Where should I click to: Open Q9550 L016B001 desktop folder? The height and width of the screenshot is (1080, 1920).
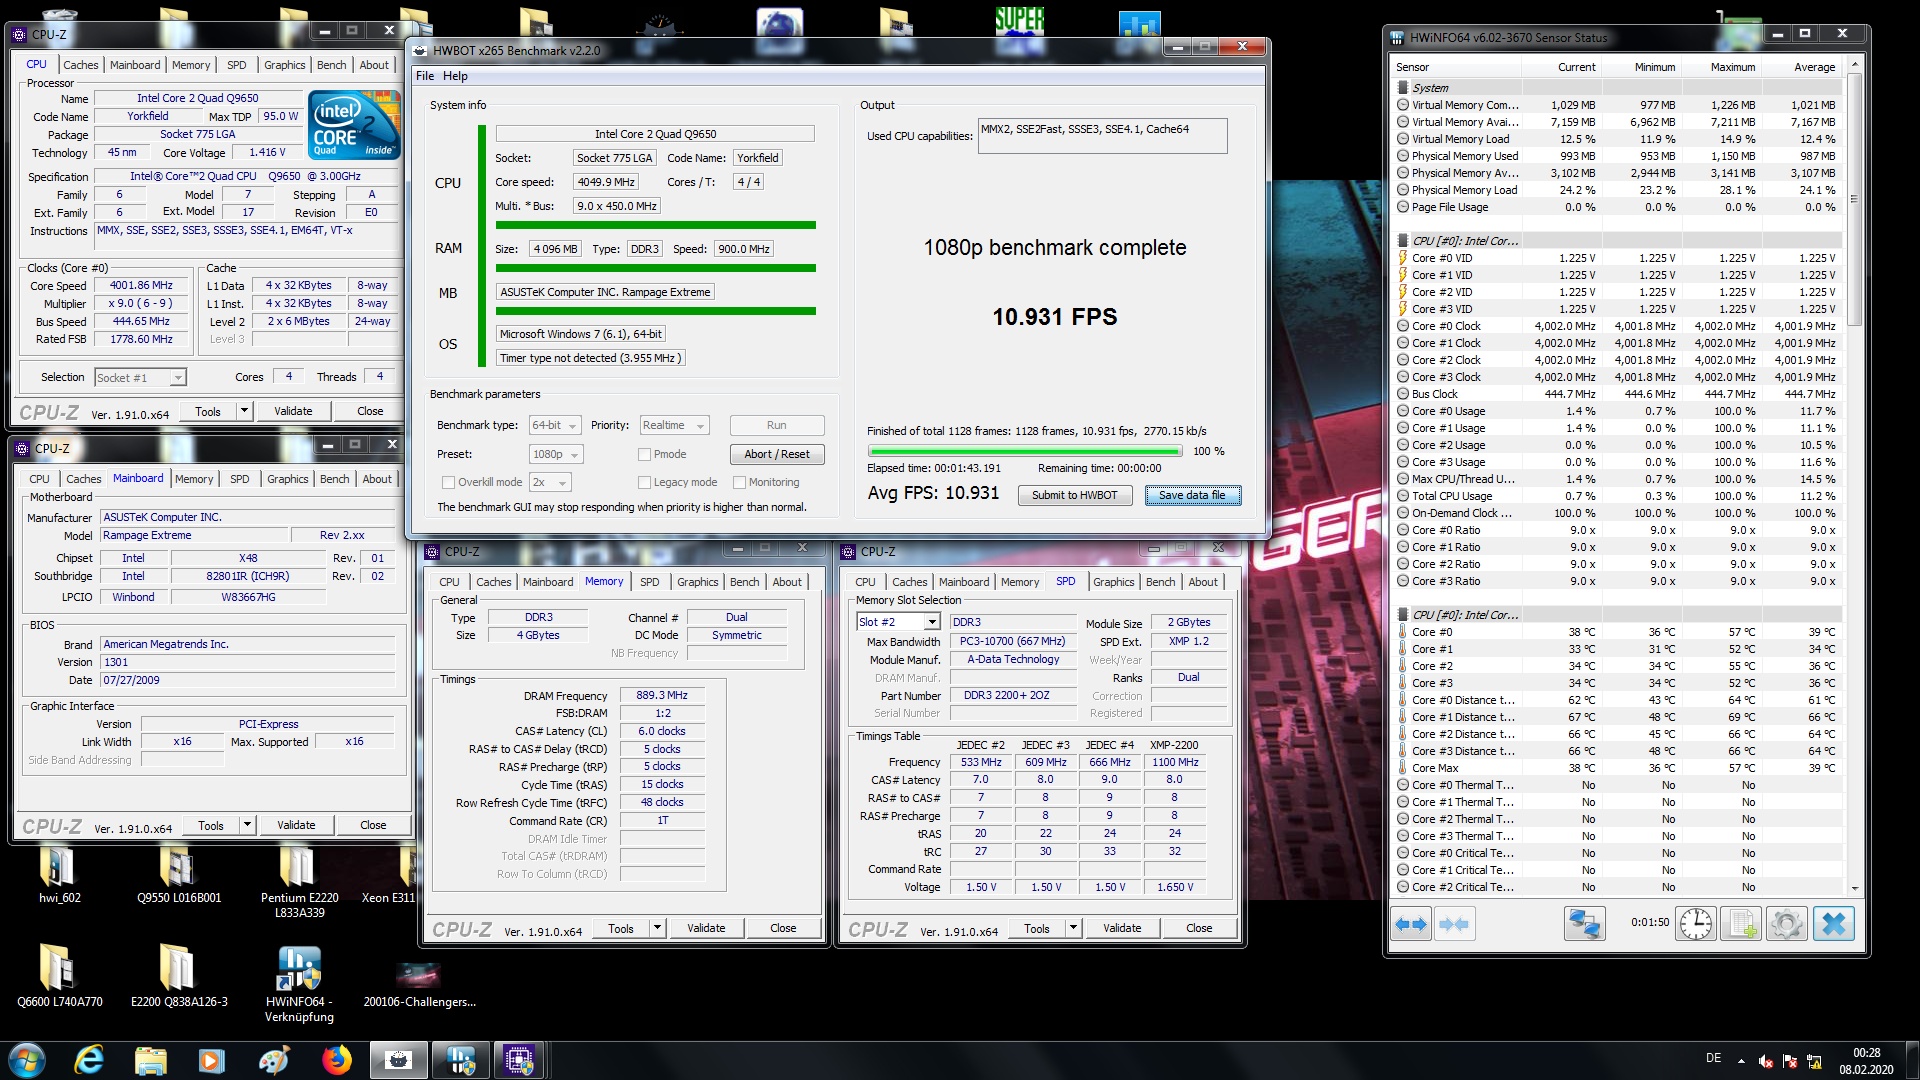(179, 874)
